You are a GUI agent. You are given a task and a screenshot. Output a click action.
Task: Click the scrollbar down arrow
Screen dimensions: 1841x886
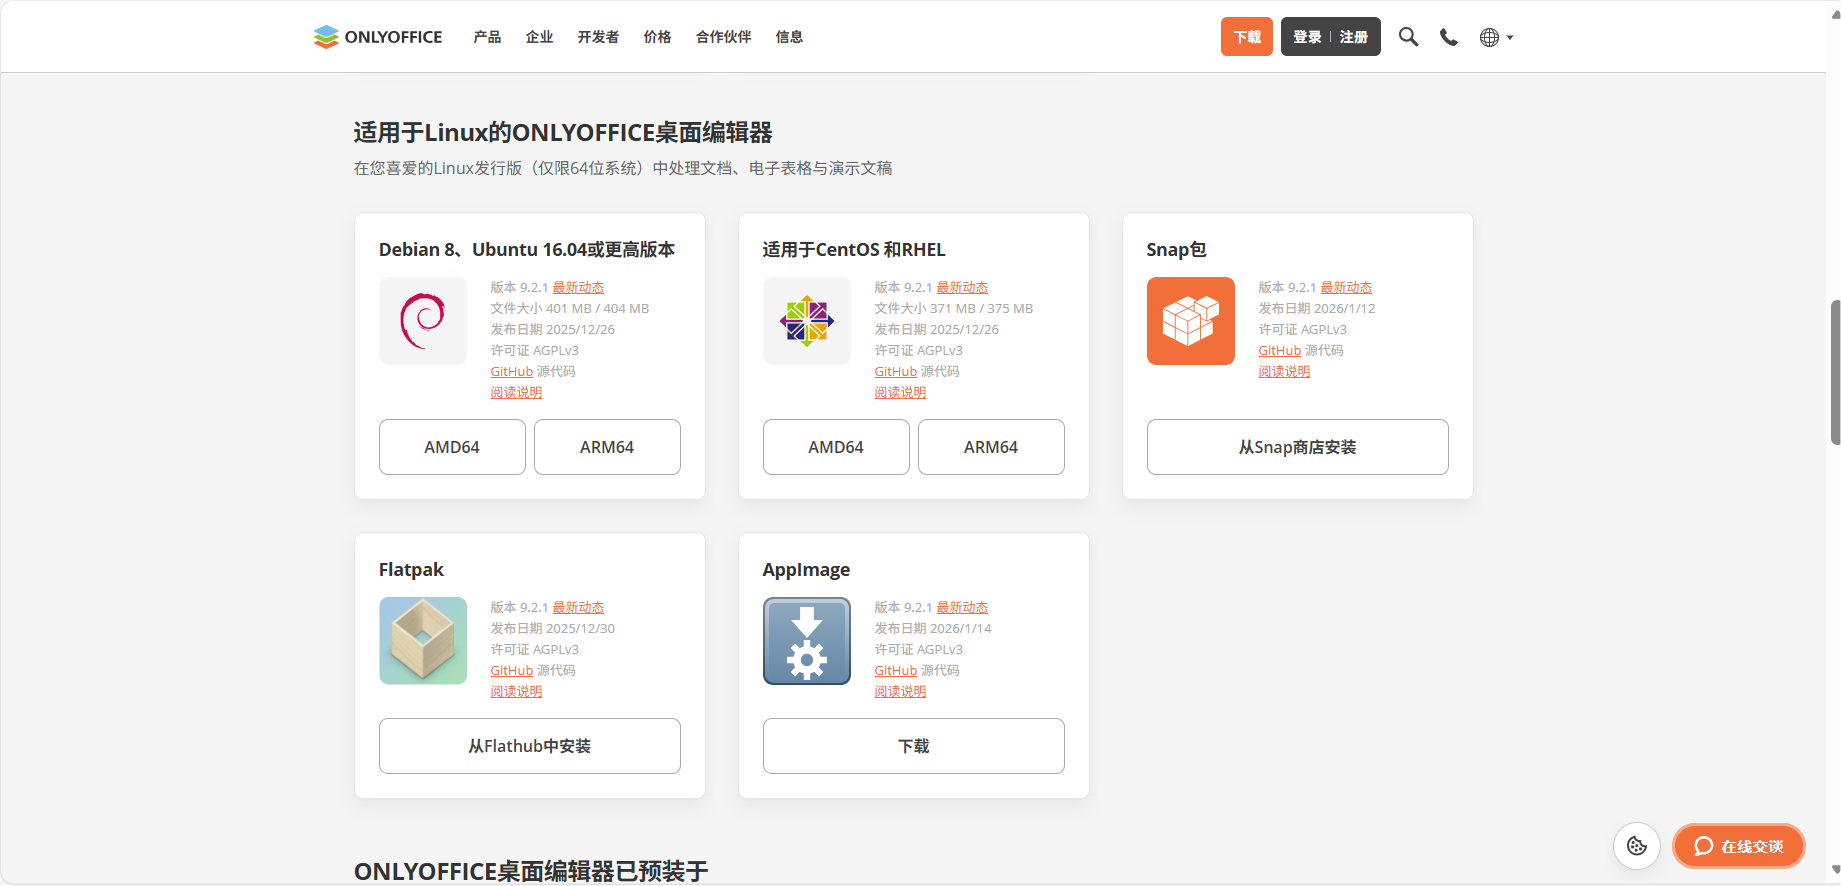(x=1835, y=871)
